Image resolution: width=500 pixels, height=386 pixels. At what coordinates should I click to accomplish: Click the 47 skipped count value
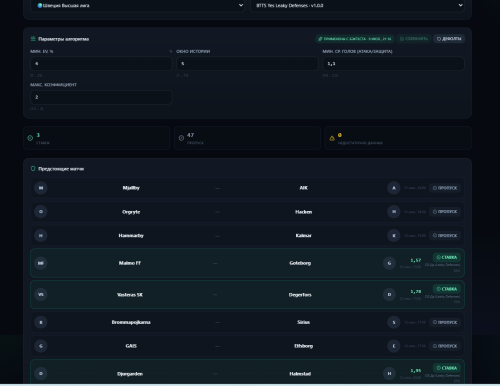coord(190,135)
